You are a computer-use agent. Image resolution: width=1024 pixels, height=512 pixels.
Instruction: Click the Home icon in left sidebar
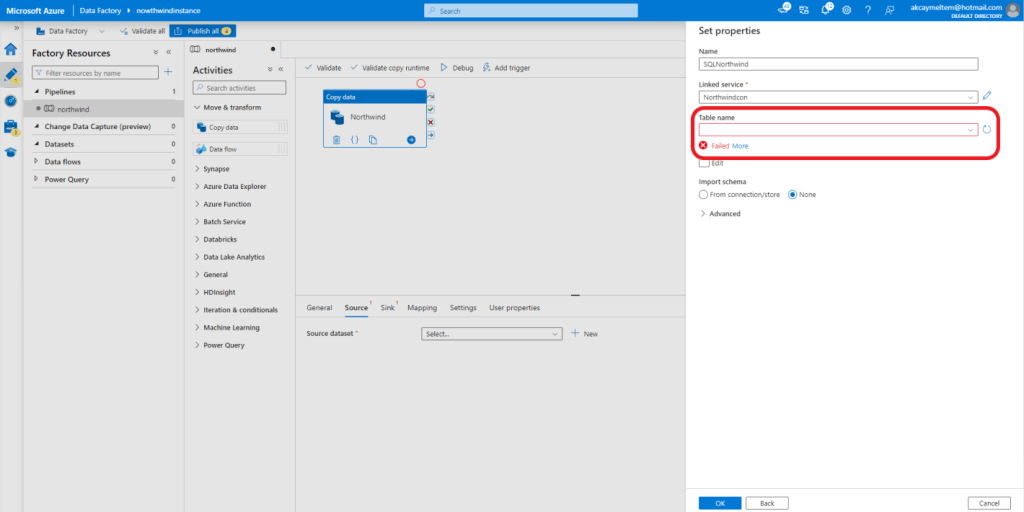pyautogui.click(x=11, y=49)
